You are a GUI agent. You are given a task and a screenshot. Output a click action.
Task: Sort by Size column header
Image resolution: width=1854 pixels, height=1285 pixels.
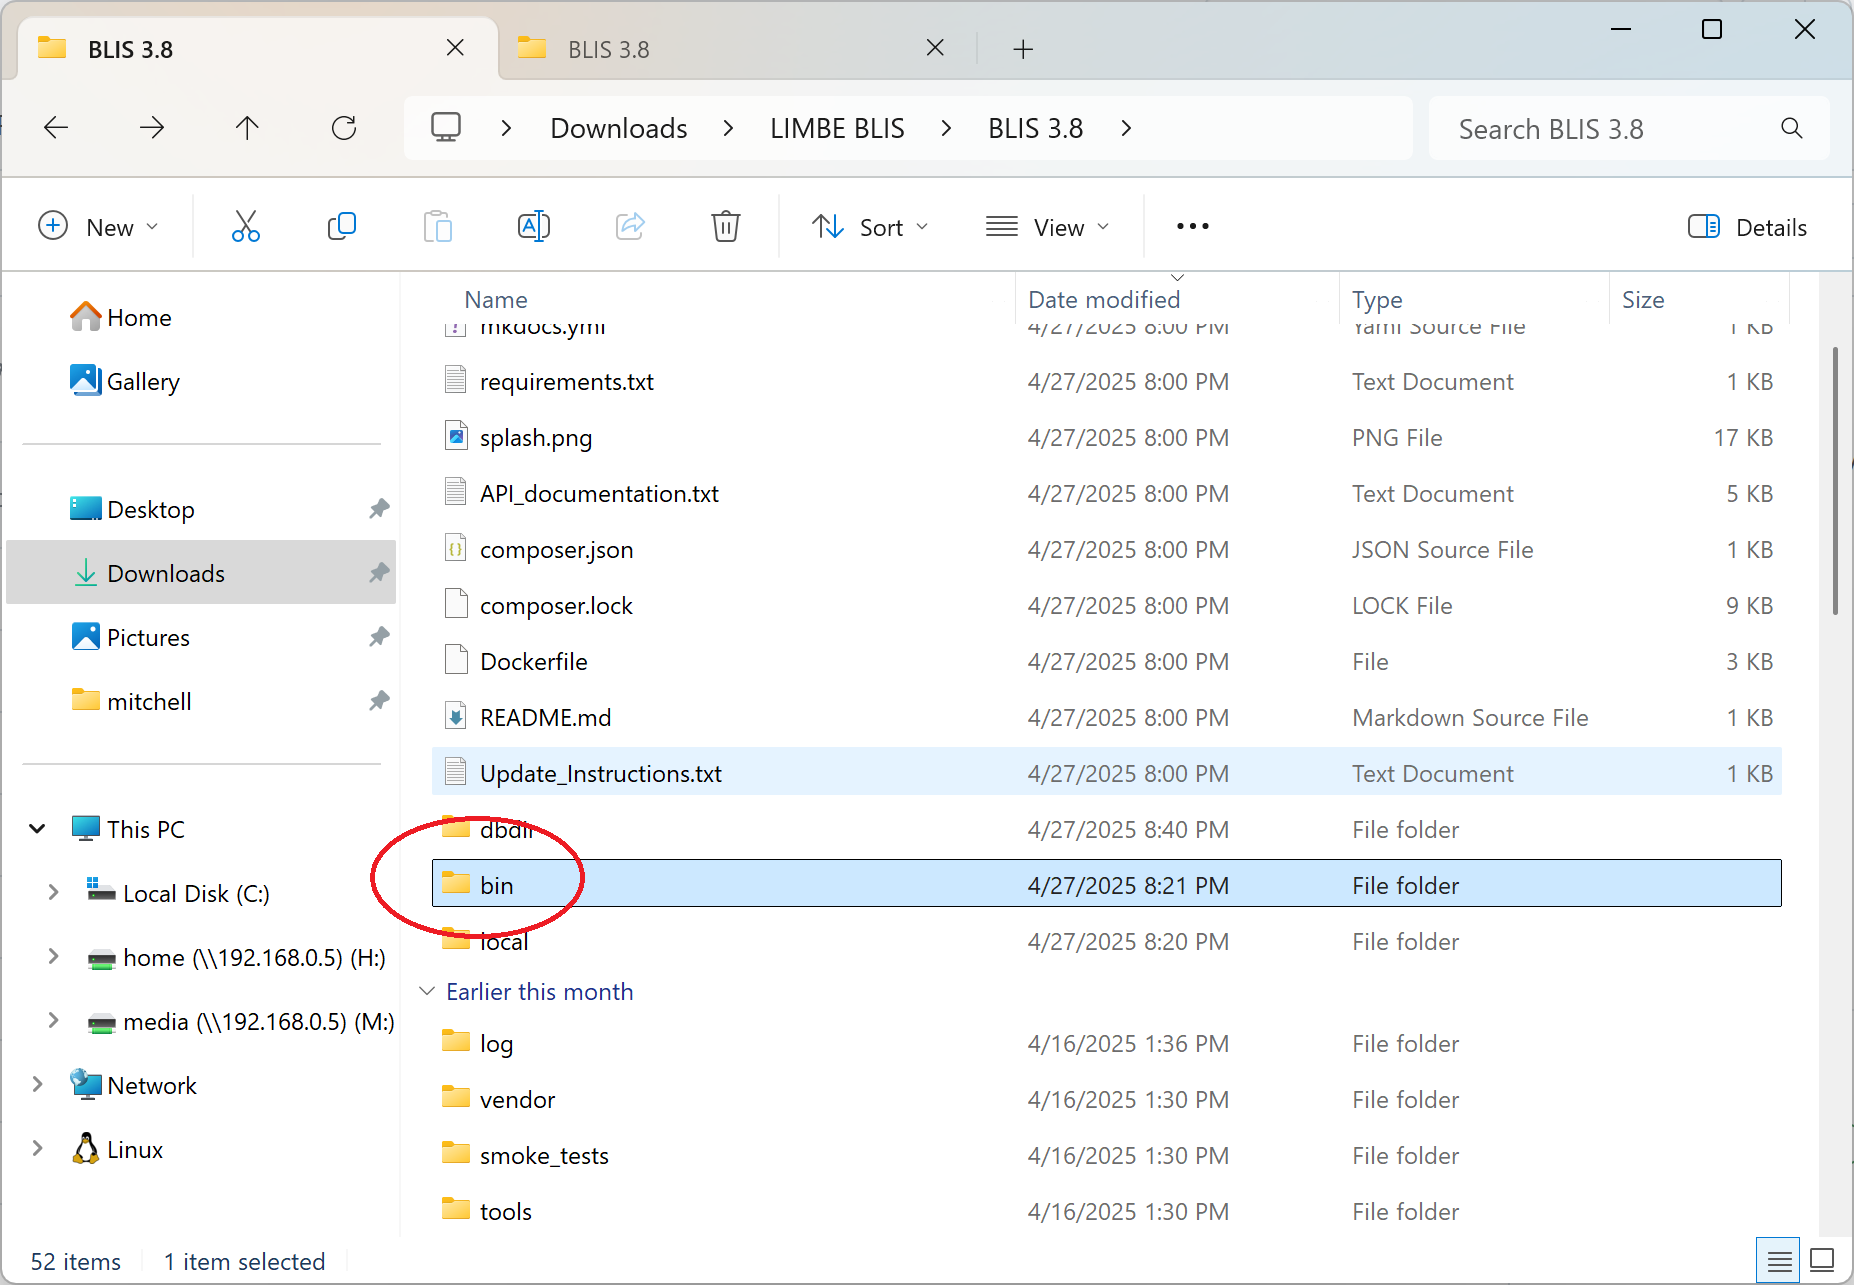tap(1642, 300)
